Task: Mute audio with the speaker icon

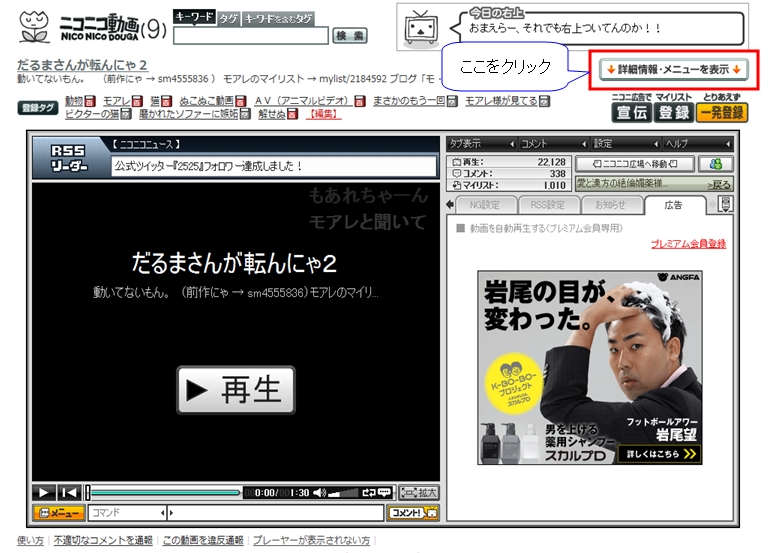Action: click(320, 492)
